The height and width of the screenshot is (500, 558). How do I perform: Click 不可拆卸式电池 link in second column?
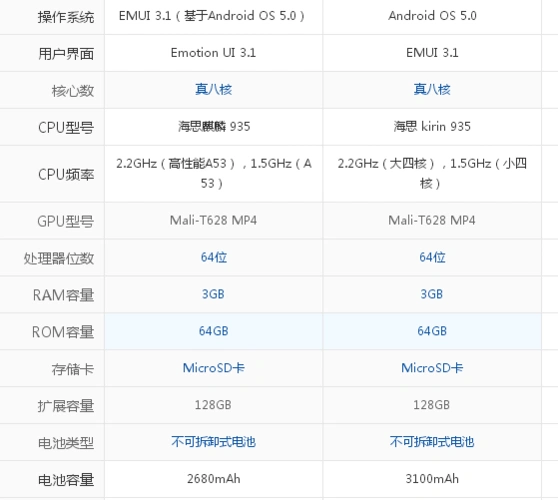432,442
